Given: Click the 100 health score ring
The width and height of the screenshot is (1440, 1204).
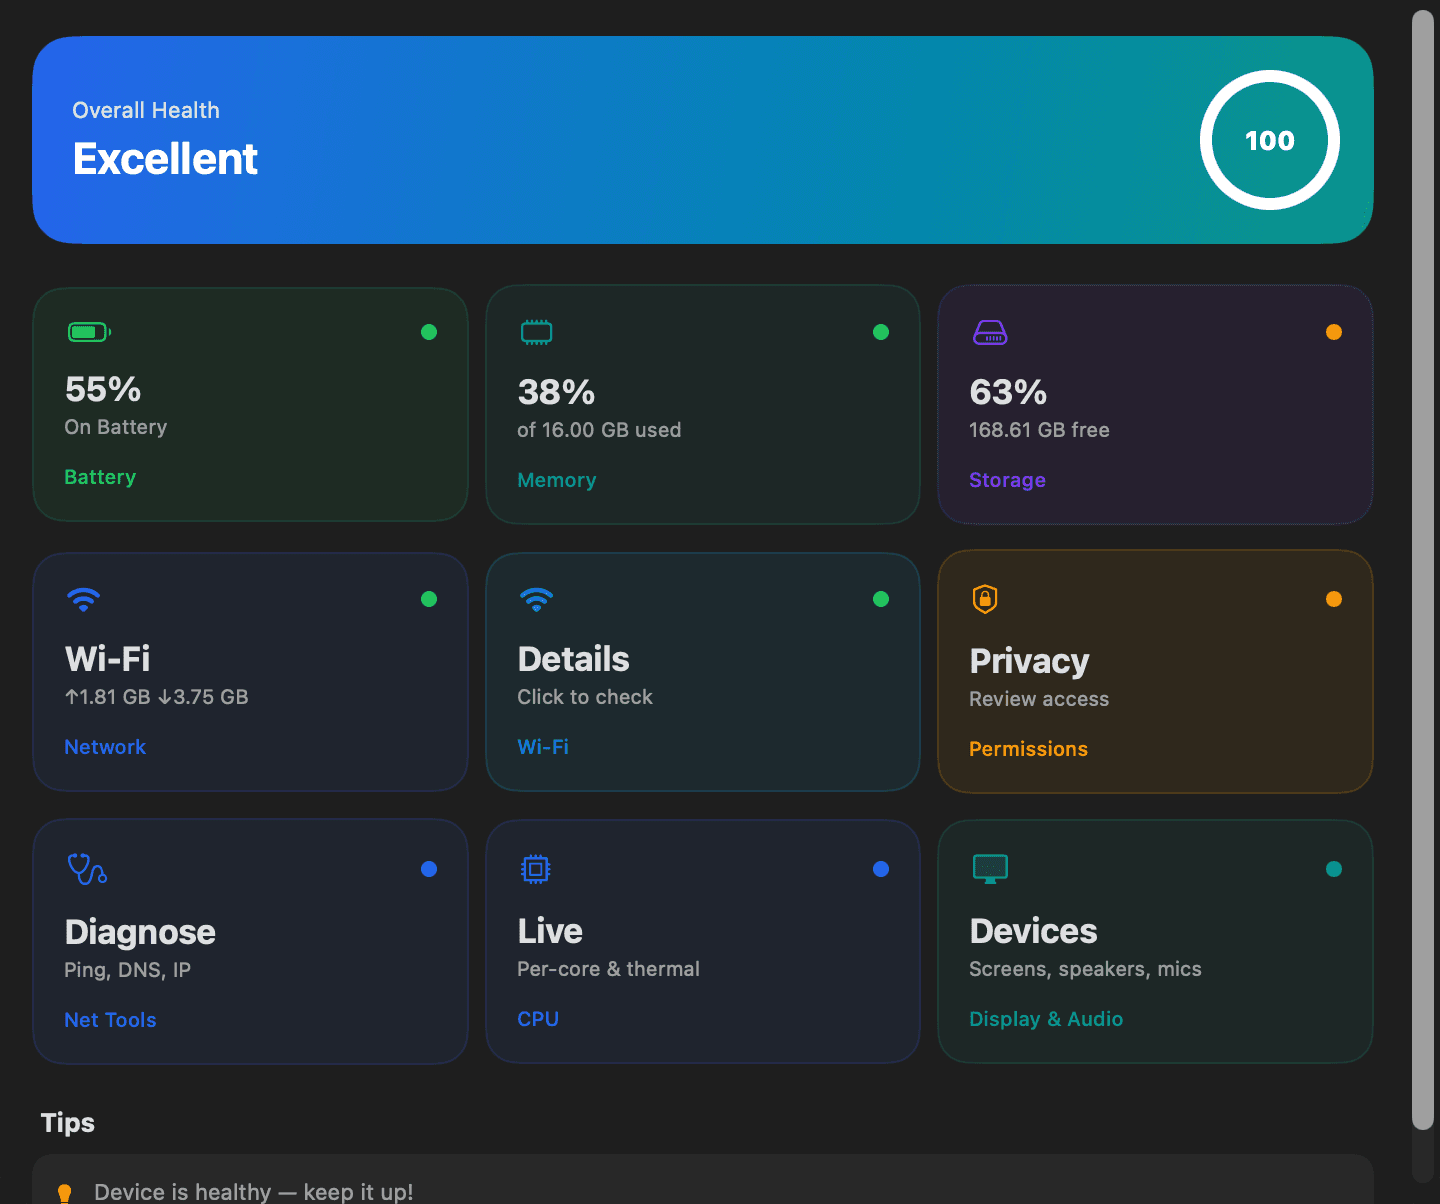Looking at the screenshot, I should pyautogui.click(x=1270, y=140).
